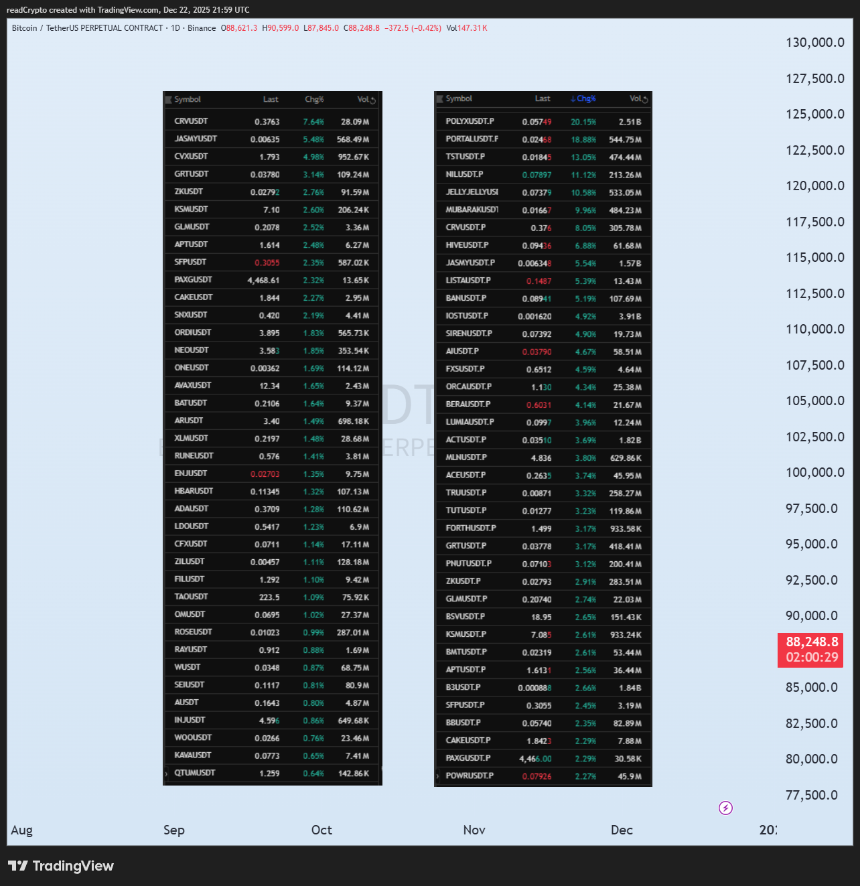Click the TradingView logo at the bottom
The image size is (860, 886).
(61, 866)
